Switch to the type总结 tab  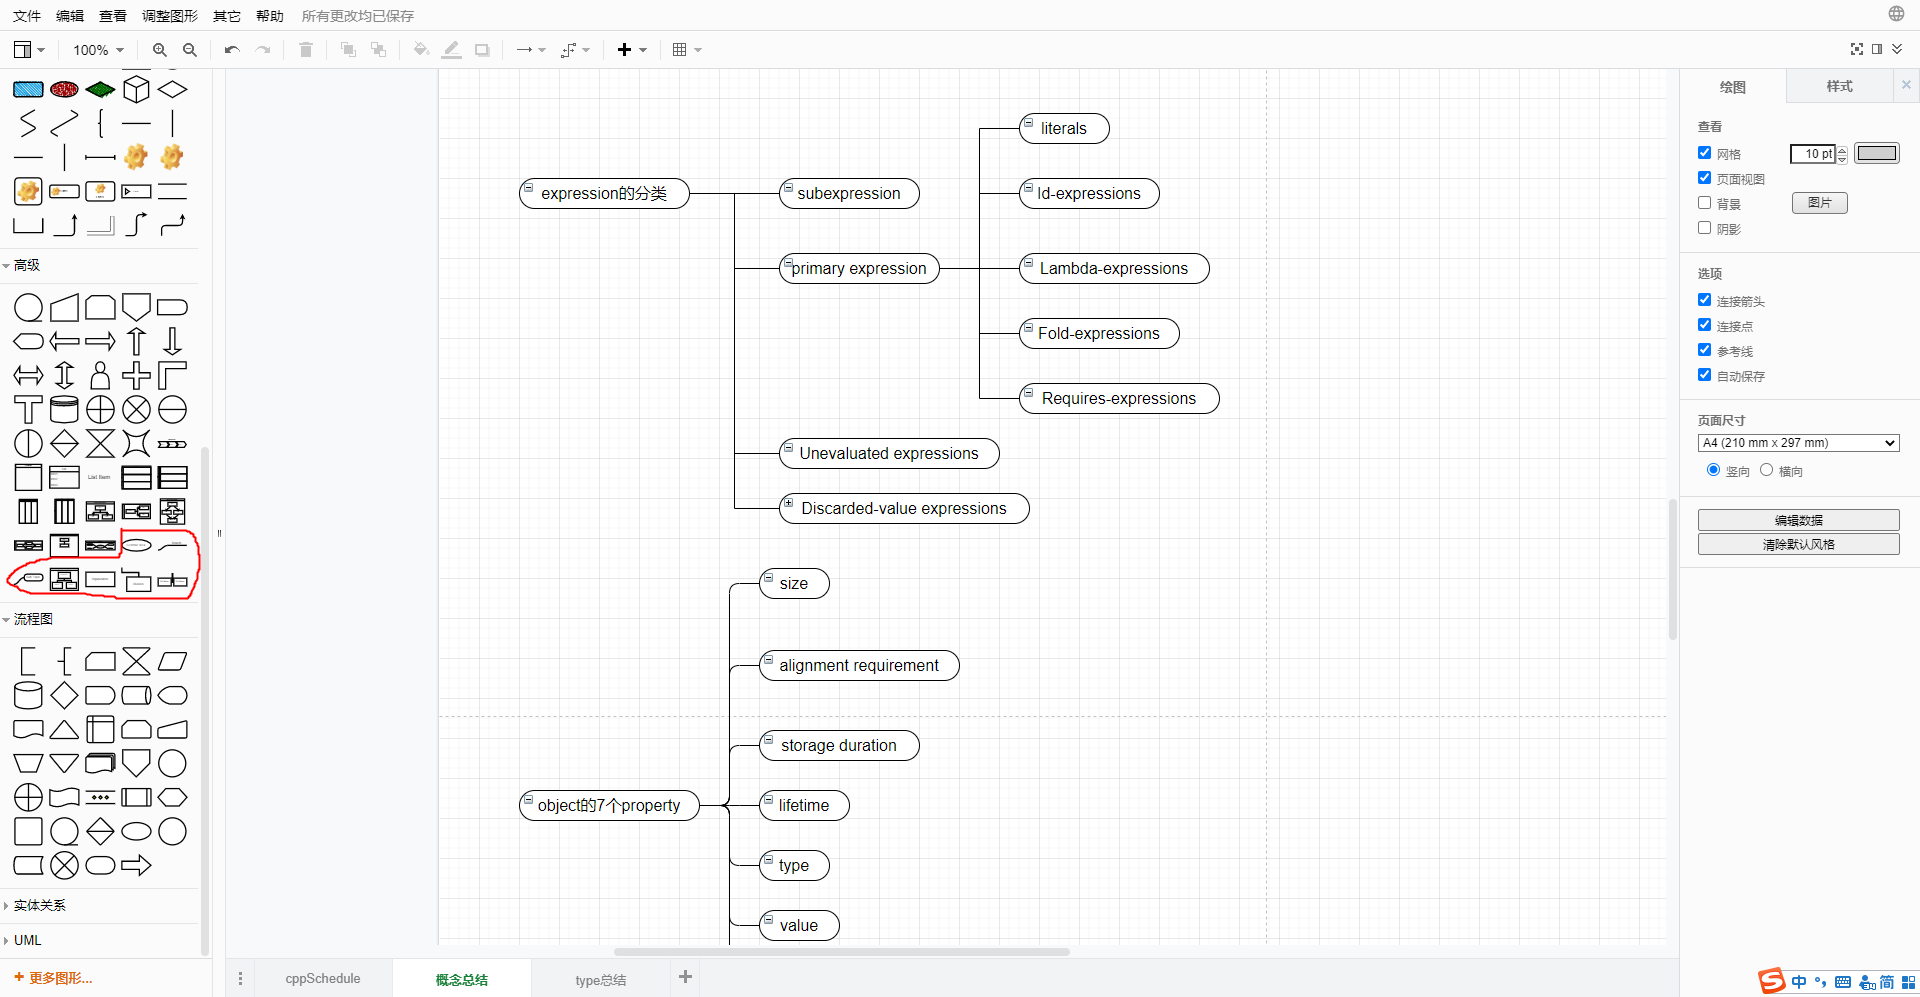599,979
